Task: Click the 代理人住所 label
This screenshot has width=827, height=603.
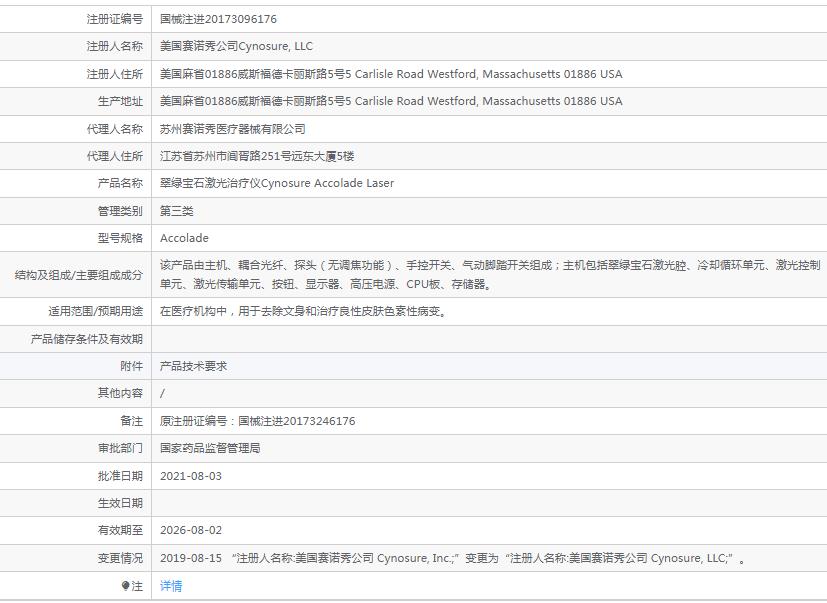Action: [114, 156]
